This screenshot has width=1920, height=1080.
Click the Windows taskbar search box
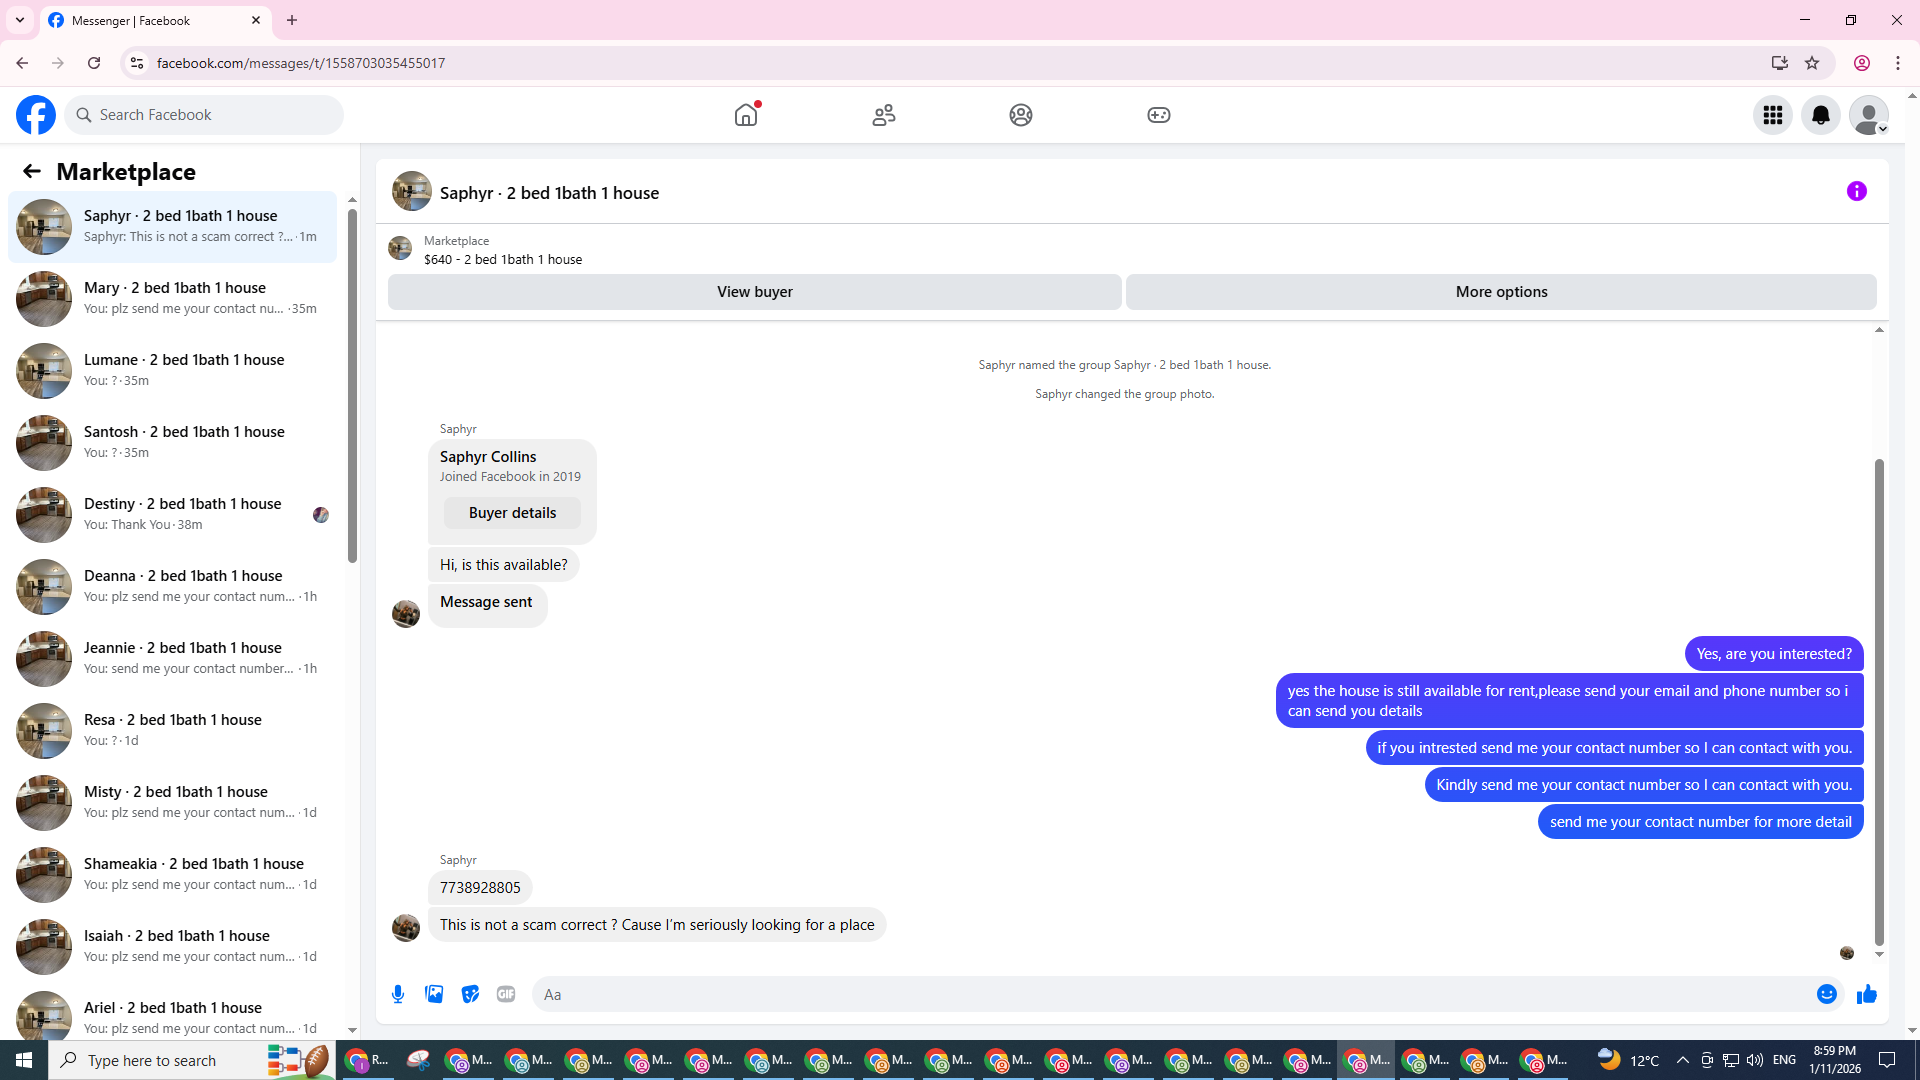click(x=190, y=1060)
